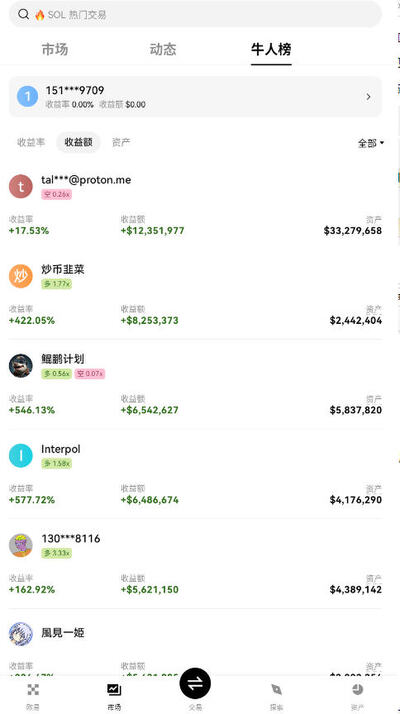Open the 全部 time range dropdown
Viewport: 400px width, 714px height.
click(371, 143)
